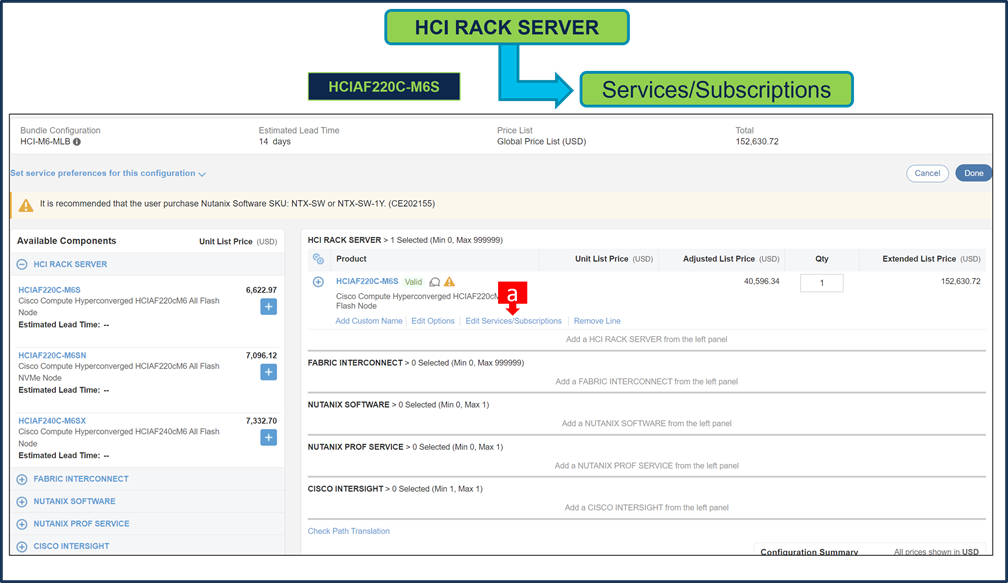The image size is (1008, 583).
Task: Click the Available Components heading
Action: (66, 241)
